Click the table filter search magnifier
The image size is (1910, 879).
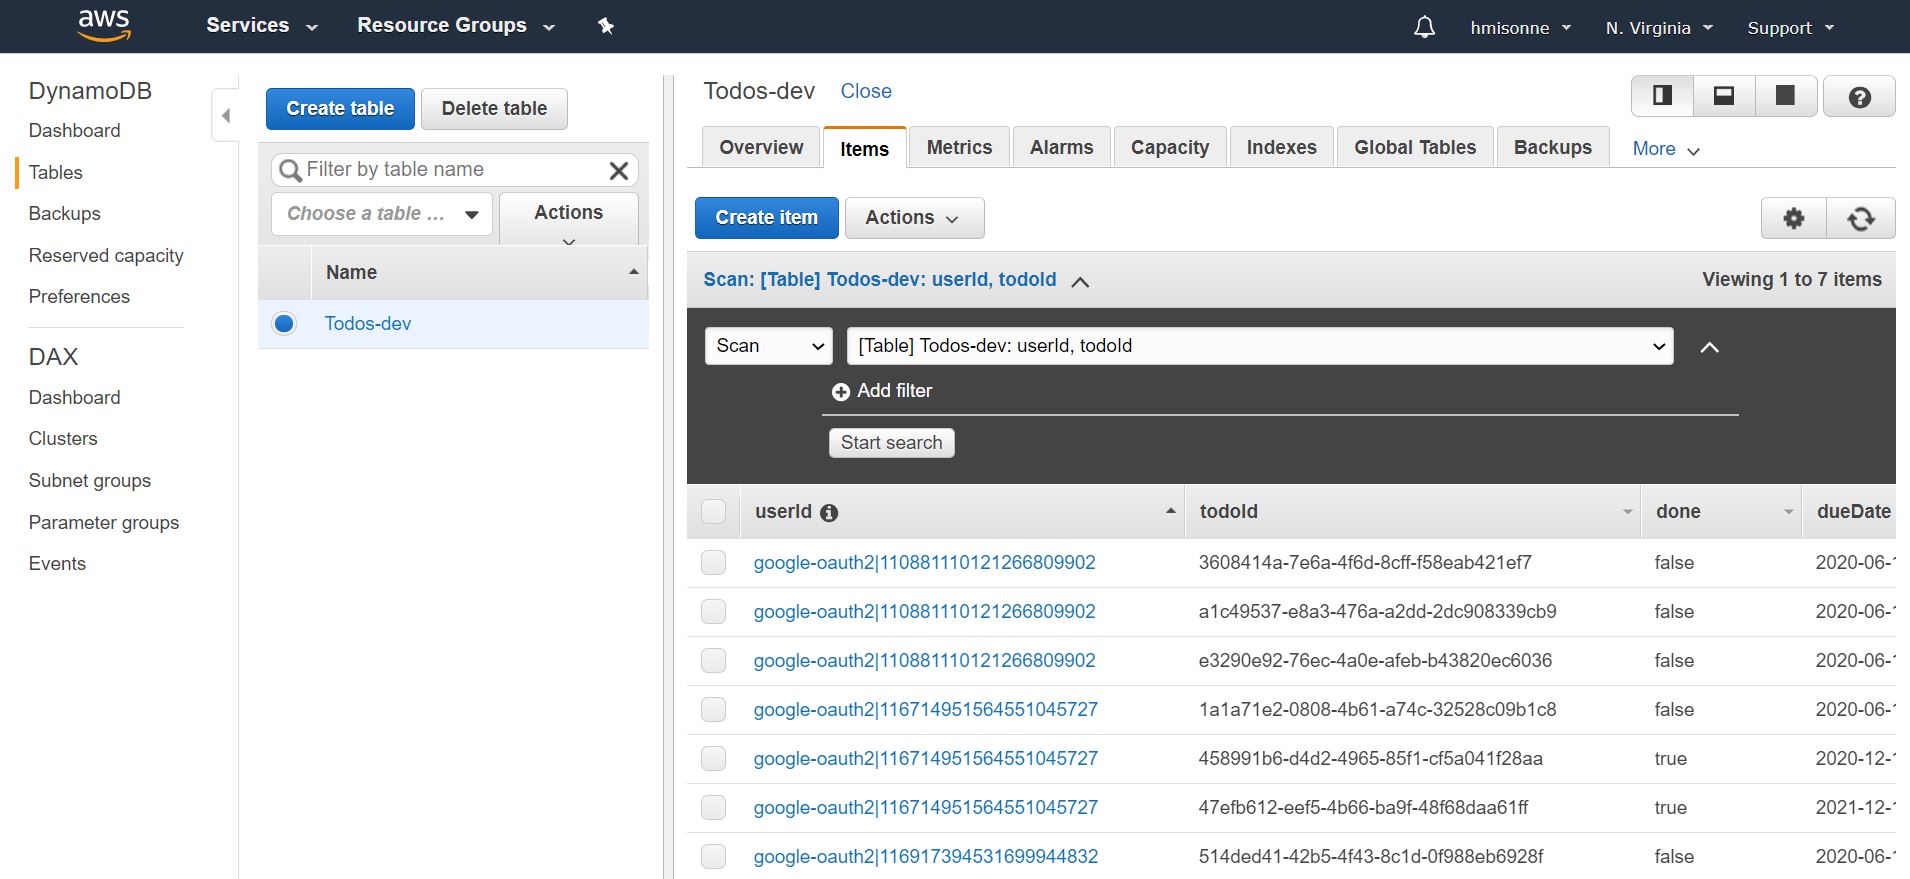point(290,171)
